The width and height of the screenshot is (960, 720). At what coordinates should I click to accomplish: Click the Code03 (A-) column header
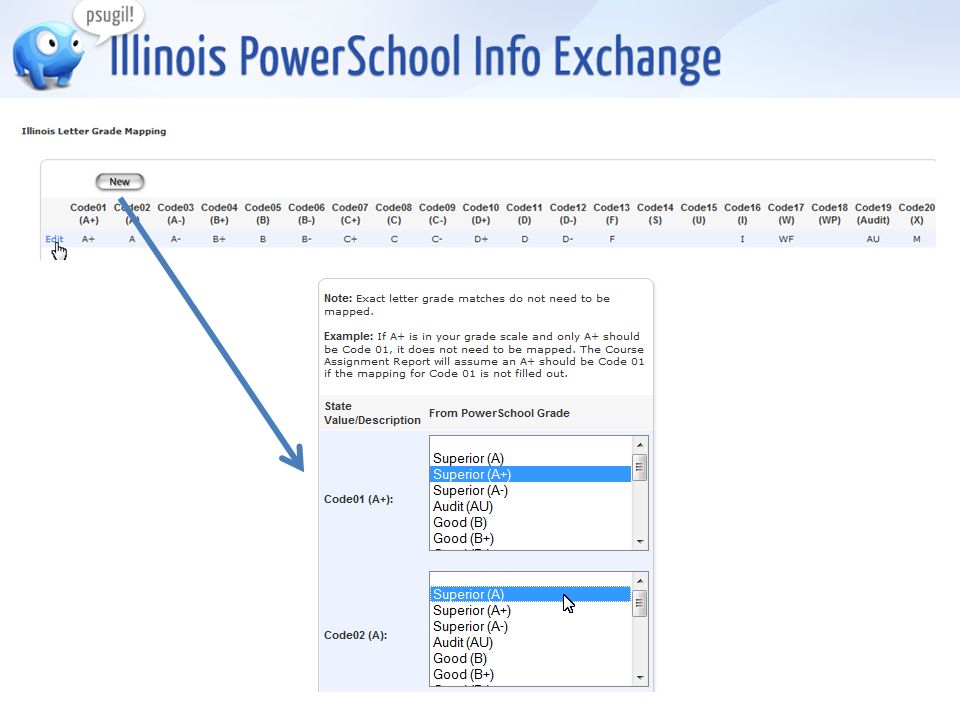(x=176, y=214)
